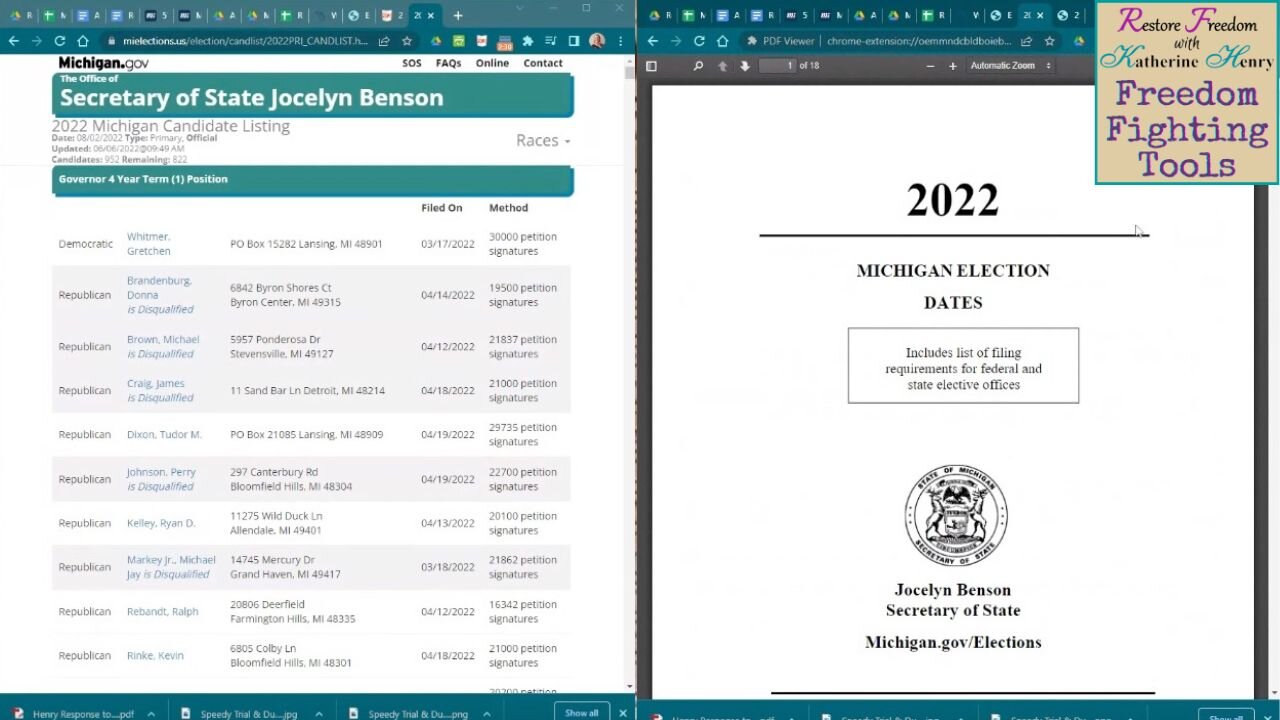Viewport: 1280px width, 720px height.
Task: Bookmark the PDF viewer page
Action: coord(1050,41)
